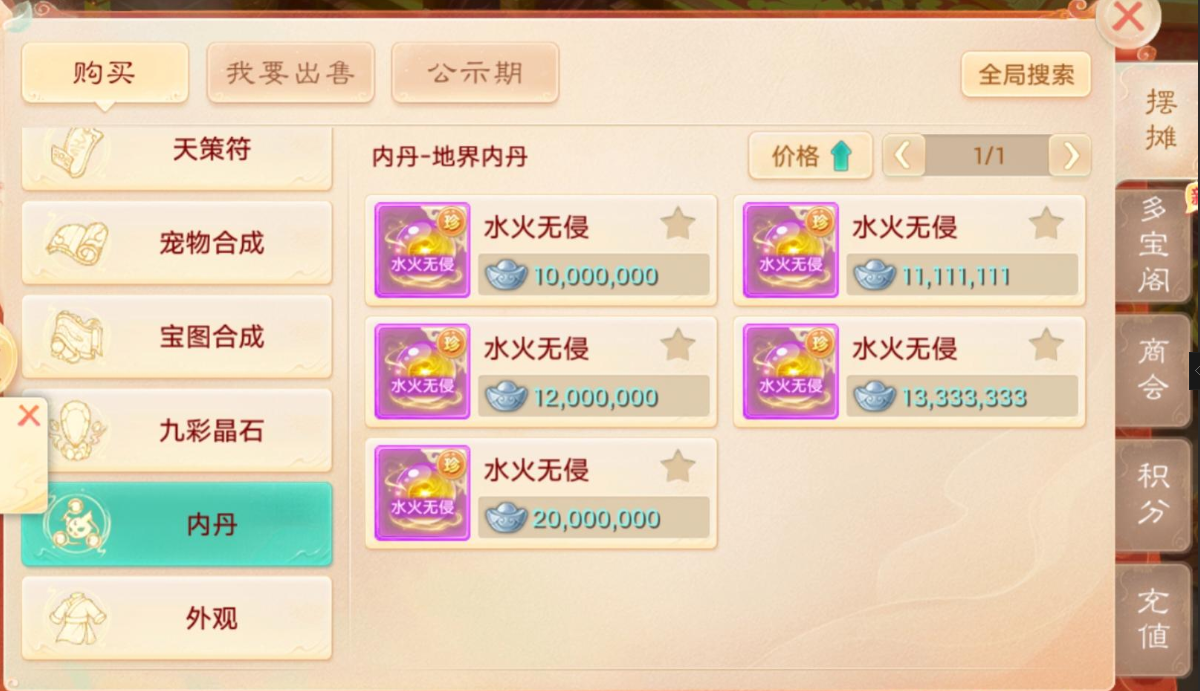Select the 宠物合成 category with scroll icon
Screen dimensions: 1200x691
(x=177, y=243)
